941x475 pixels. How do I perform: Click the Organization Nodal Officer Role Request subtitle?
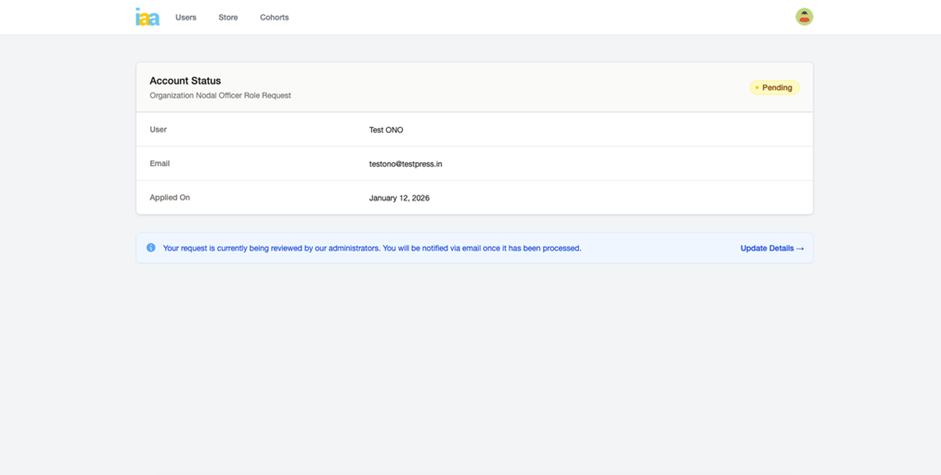tap(220, 96)
